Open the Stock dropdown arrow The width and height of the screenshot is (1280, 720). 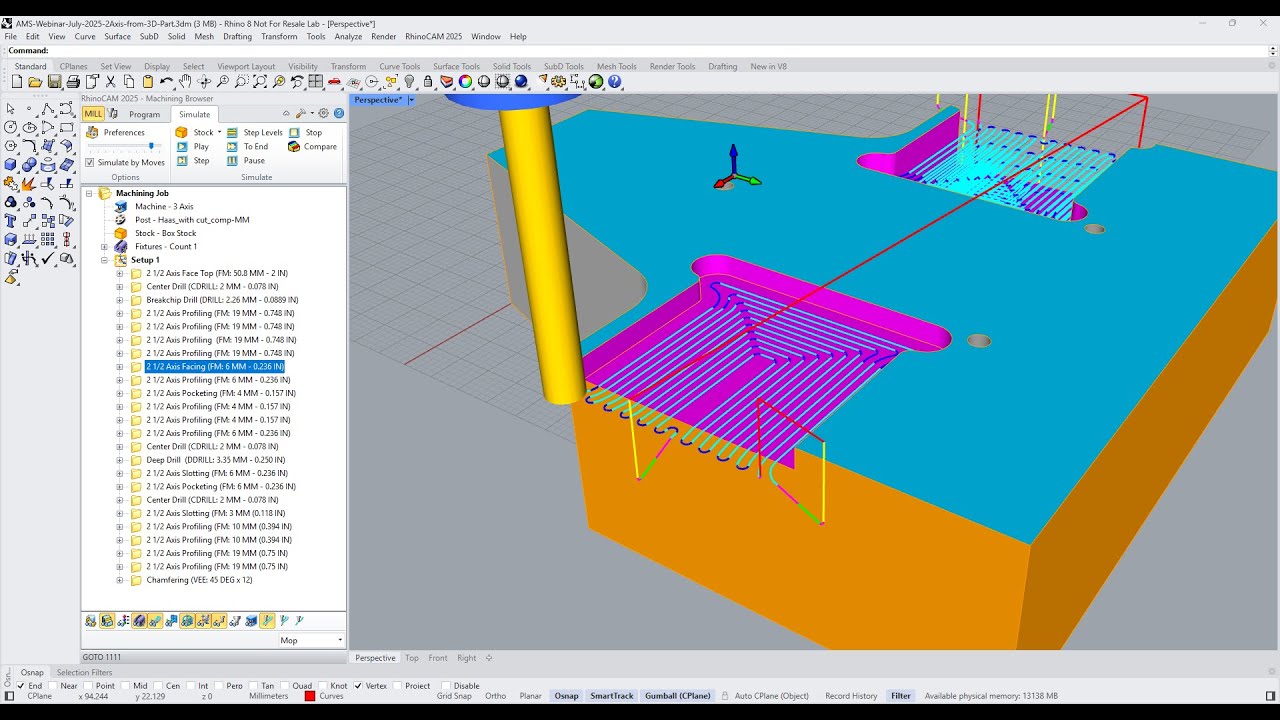219,132
